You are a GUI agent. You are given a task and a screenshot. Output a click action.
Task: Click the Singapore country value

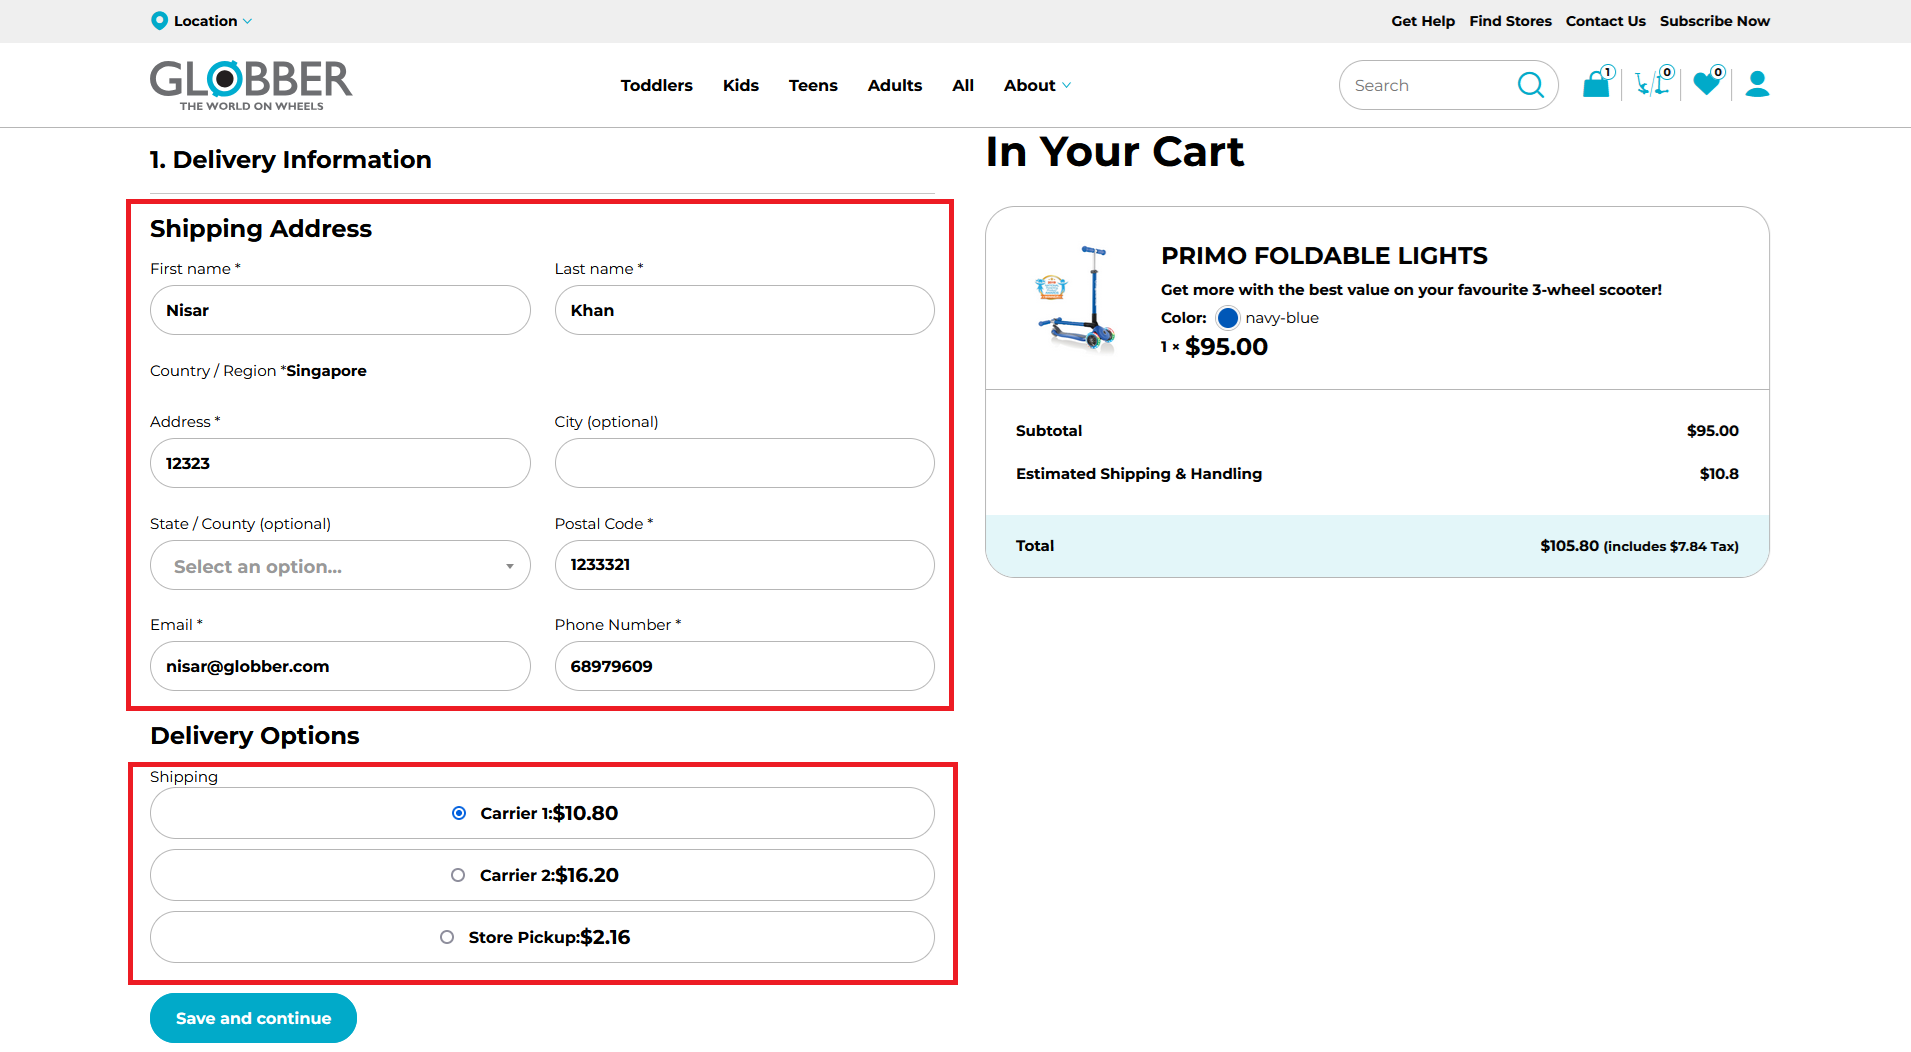click(326, 371)
